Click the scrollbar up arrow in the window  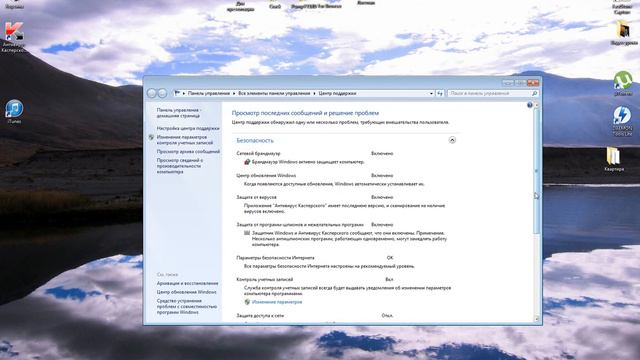(536, 105)
